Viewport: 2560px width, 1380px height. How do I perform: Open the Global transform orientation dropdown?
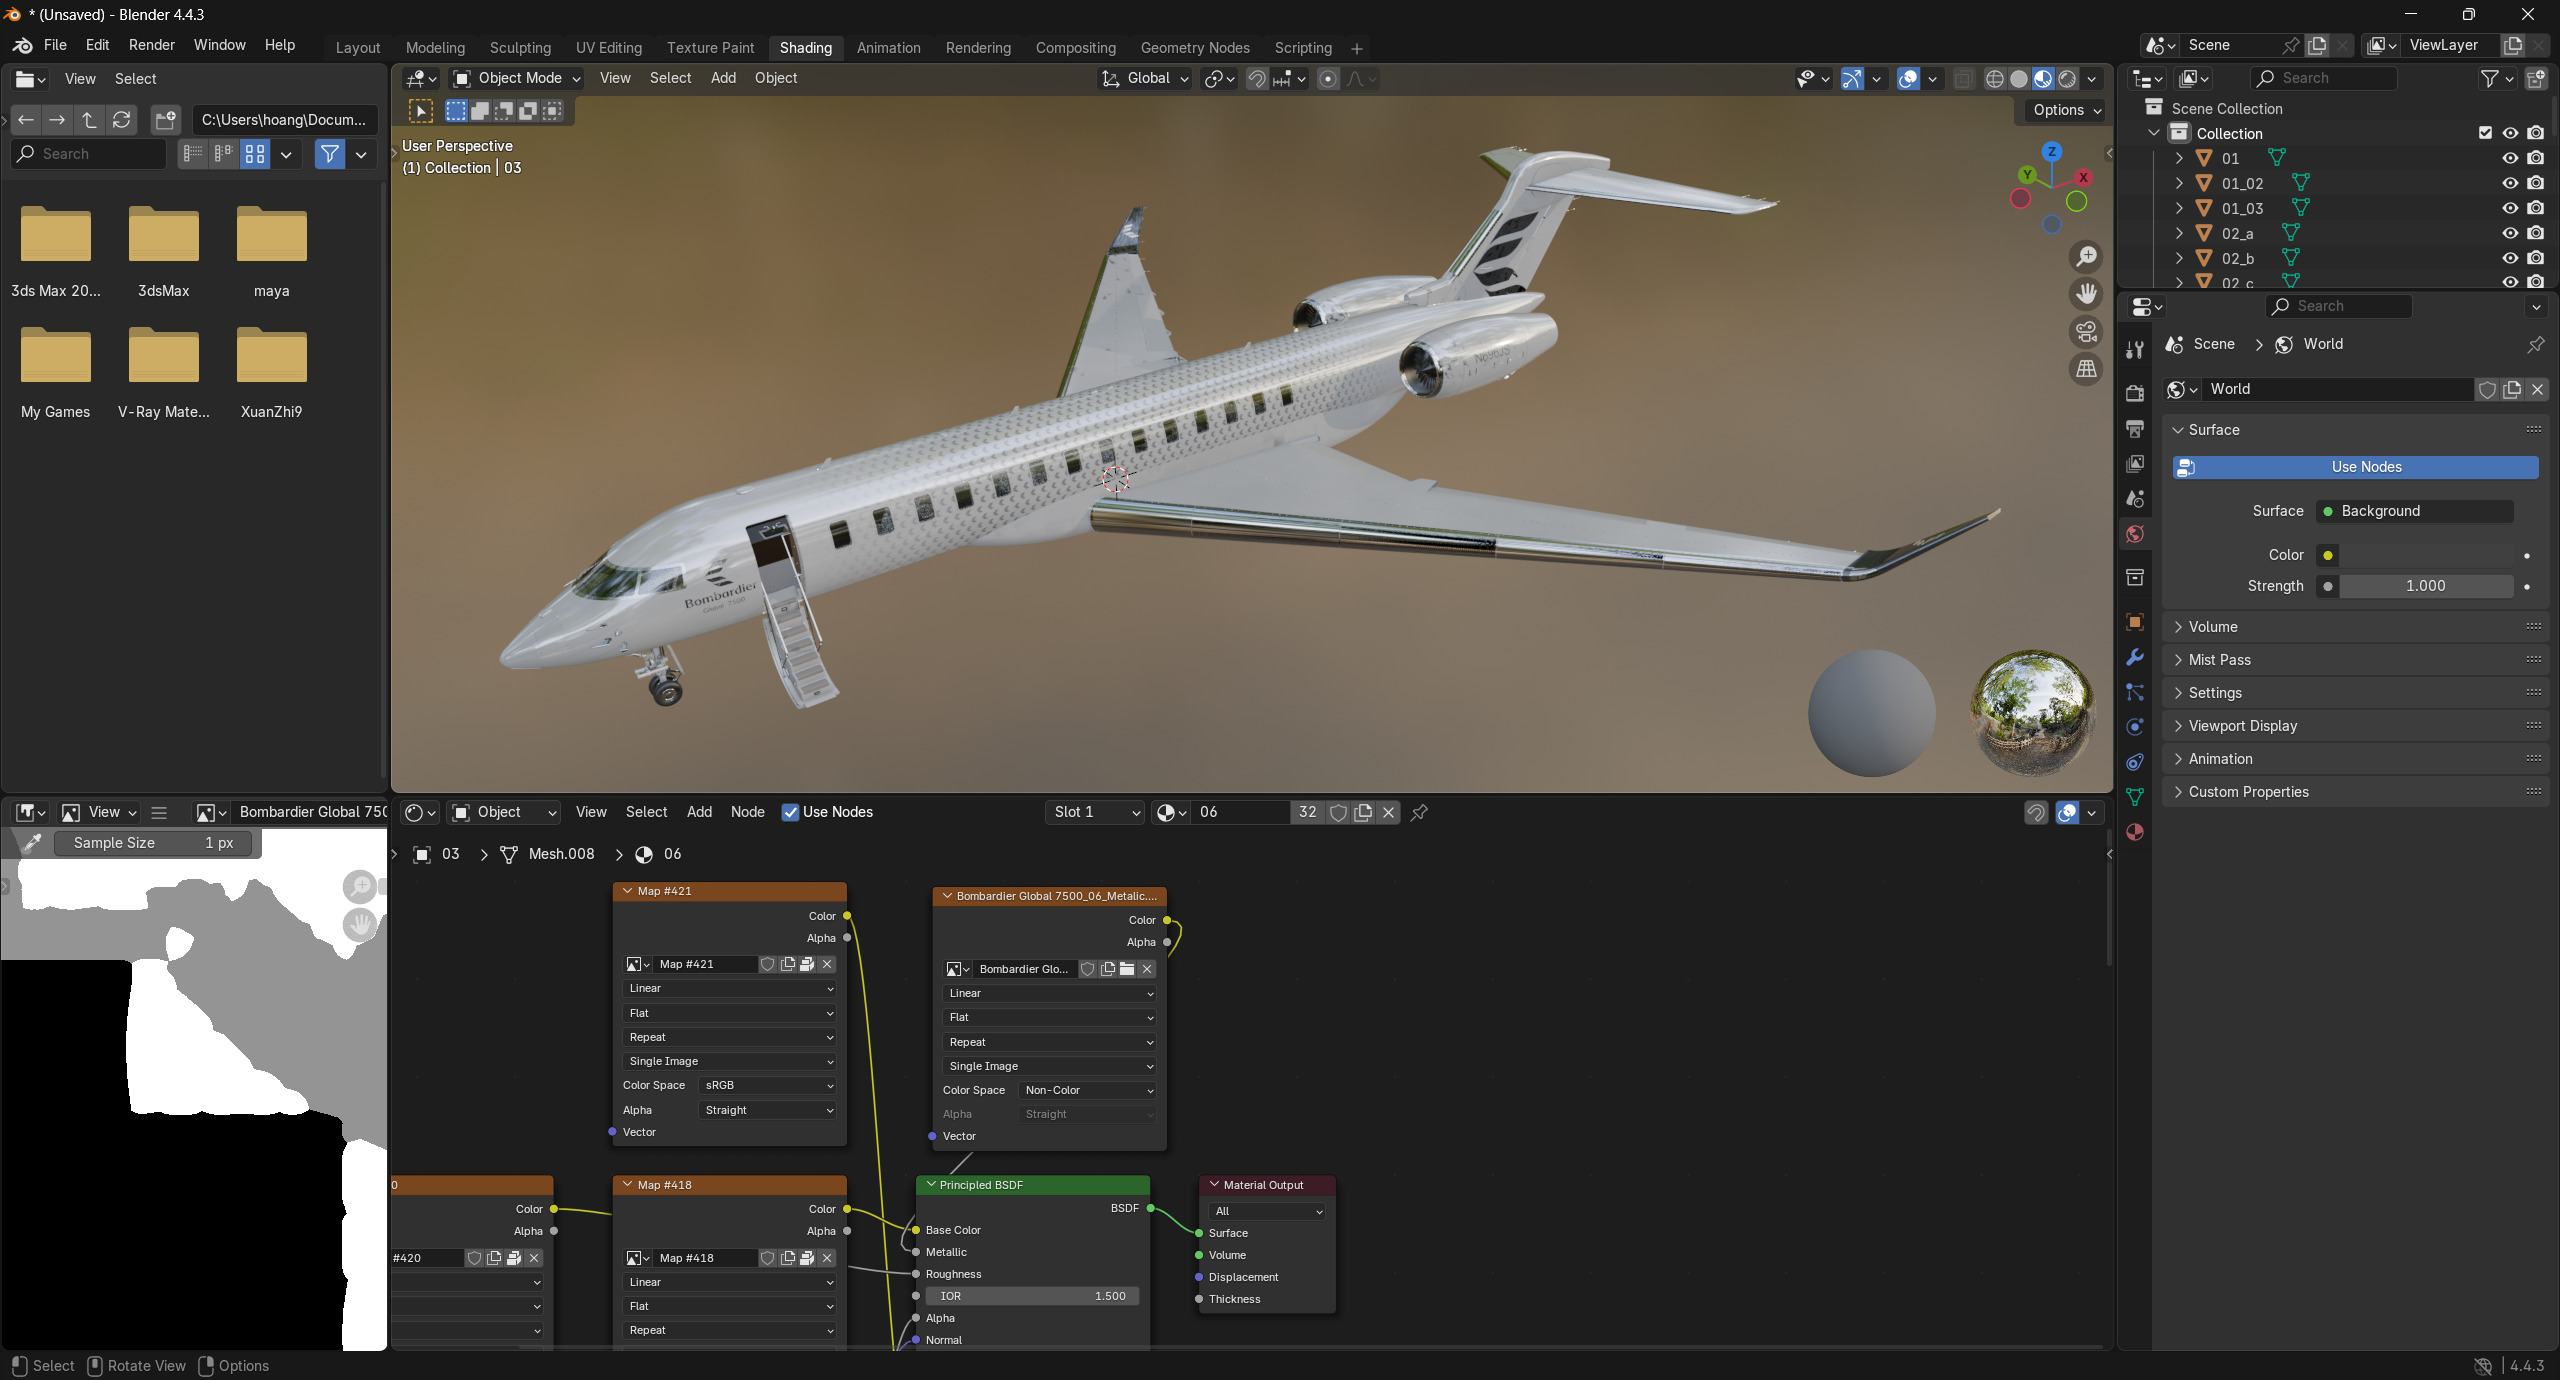pos(1145,78)
